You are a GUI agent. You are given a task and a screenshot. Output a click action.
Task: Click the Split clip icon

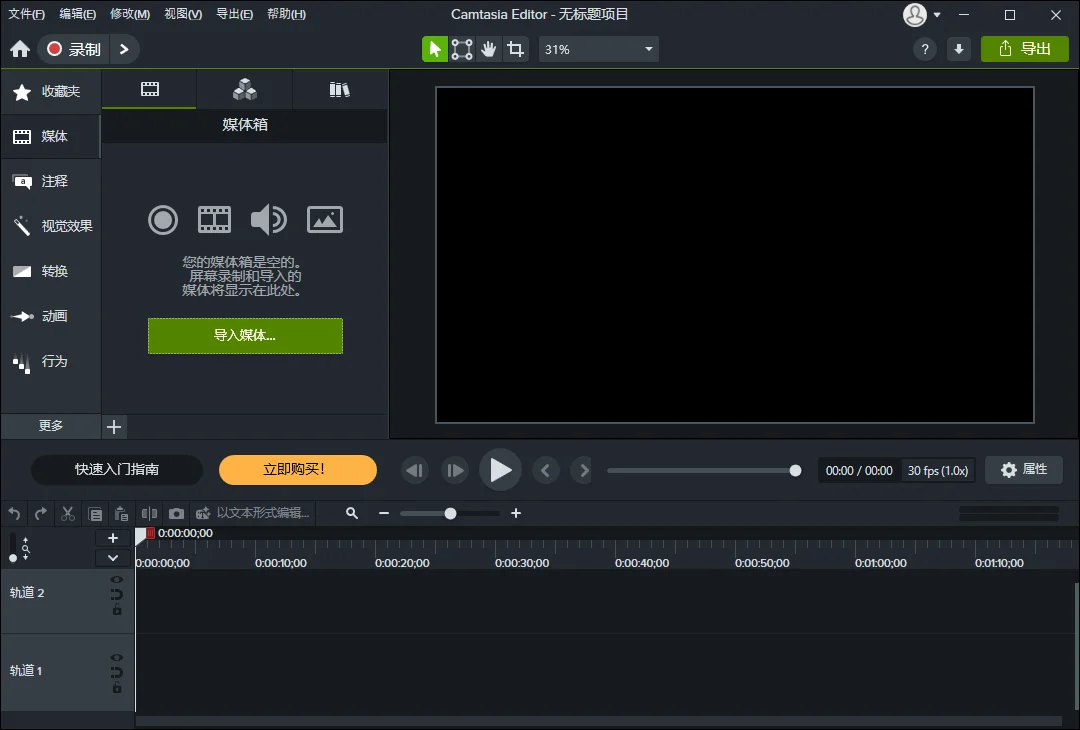tap(149, 513)
